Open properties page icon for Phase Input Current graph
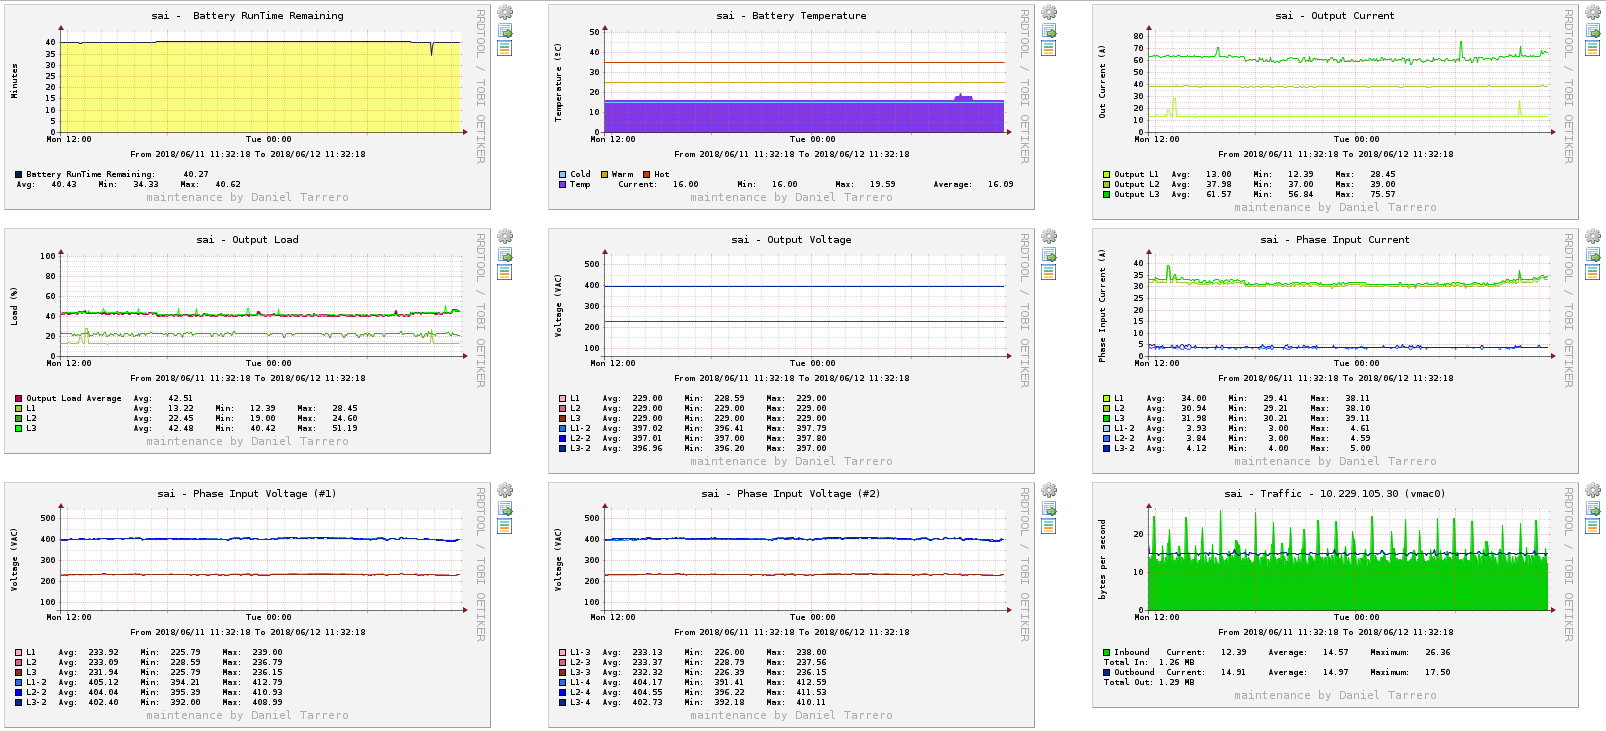The height and width of the screenshot is (731, 1606). (x=1593, y=271)
